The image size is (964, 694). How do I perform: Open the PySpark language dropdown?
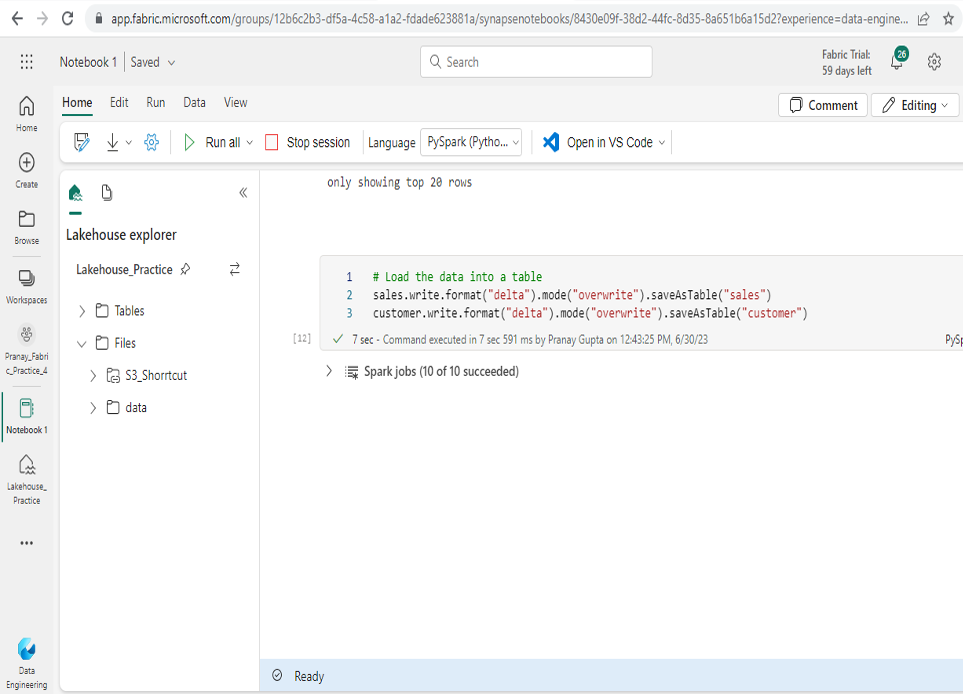point(471,142)
